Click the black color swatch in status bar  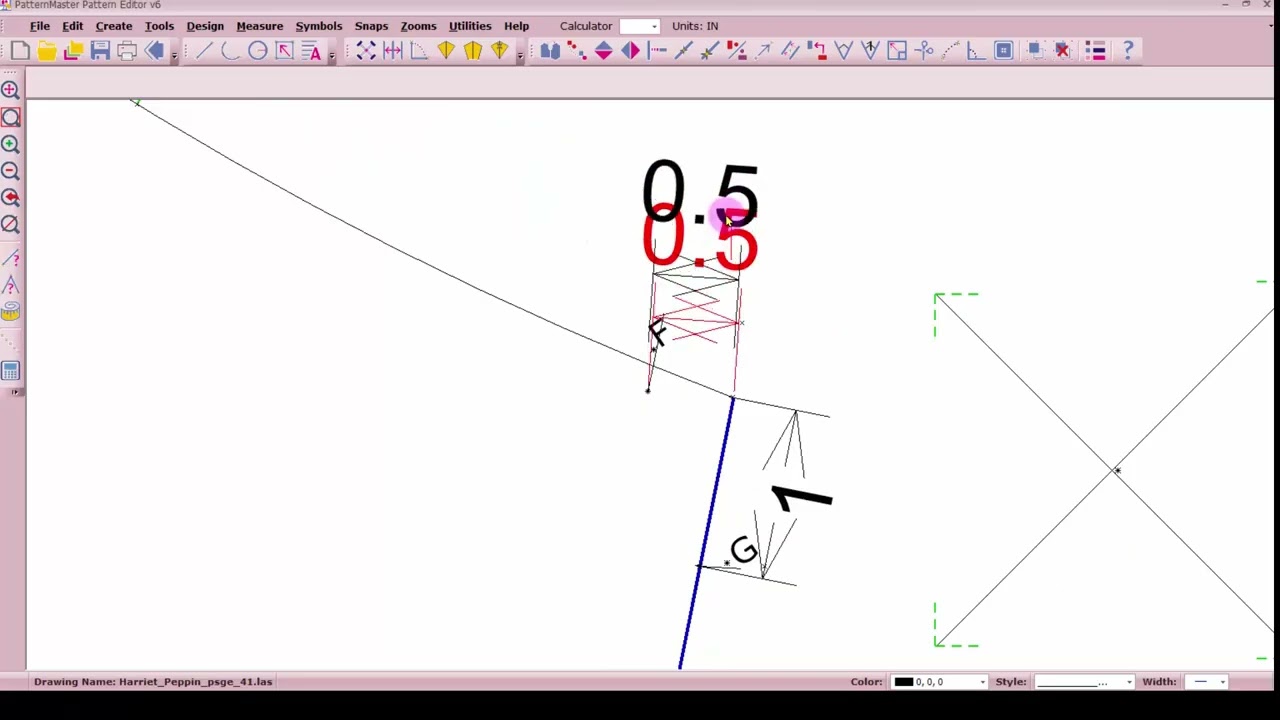903,682
